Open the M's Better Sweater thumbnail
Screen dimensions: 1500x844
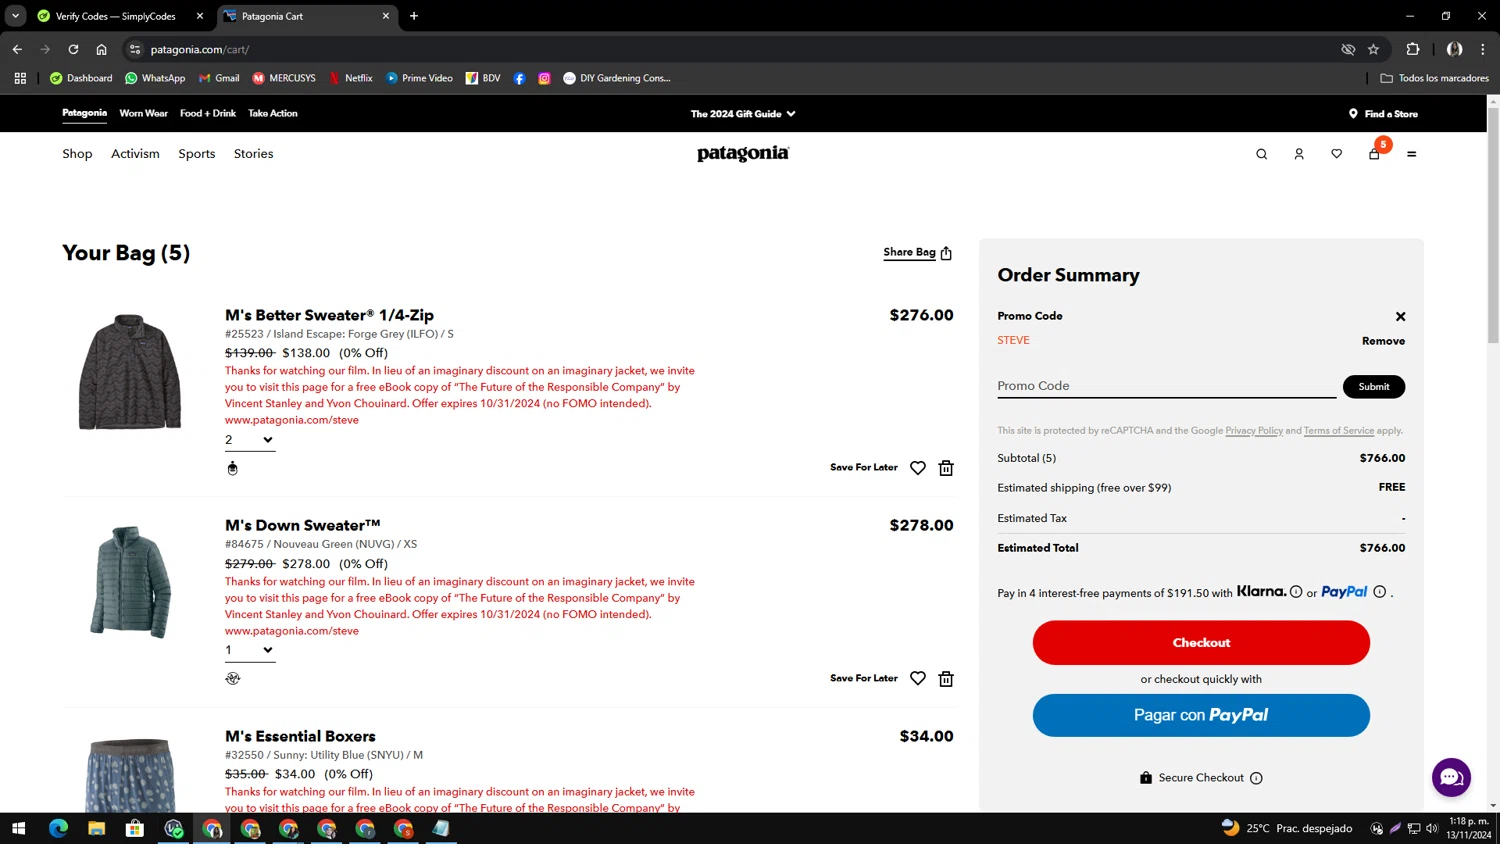pyautogui.click(x=130, y=372)
